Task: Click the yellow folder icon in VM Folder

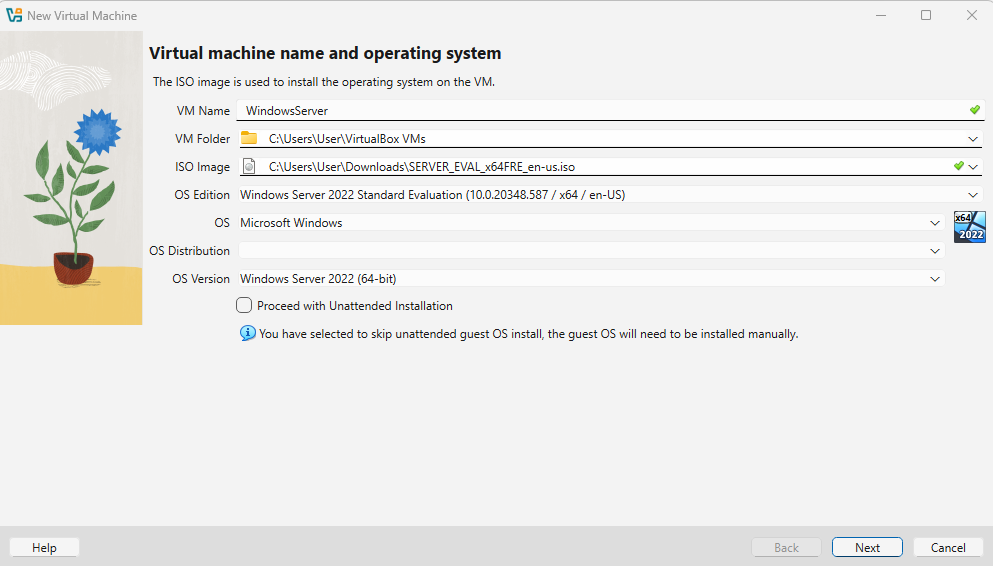Action: click(x=249, y=138)
